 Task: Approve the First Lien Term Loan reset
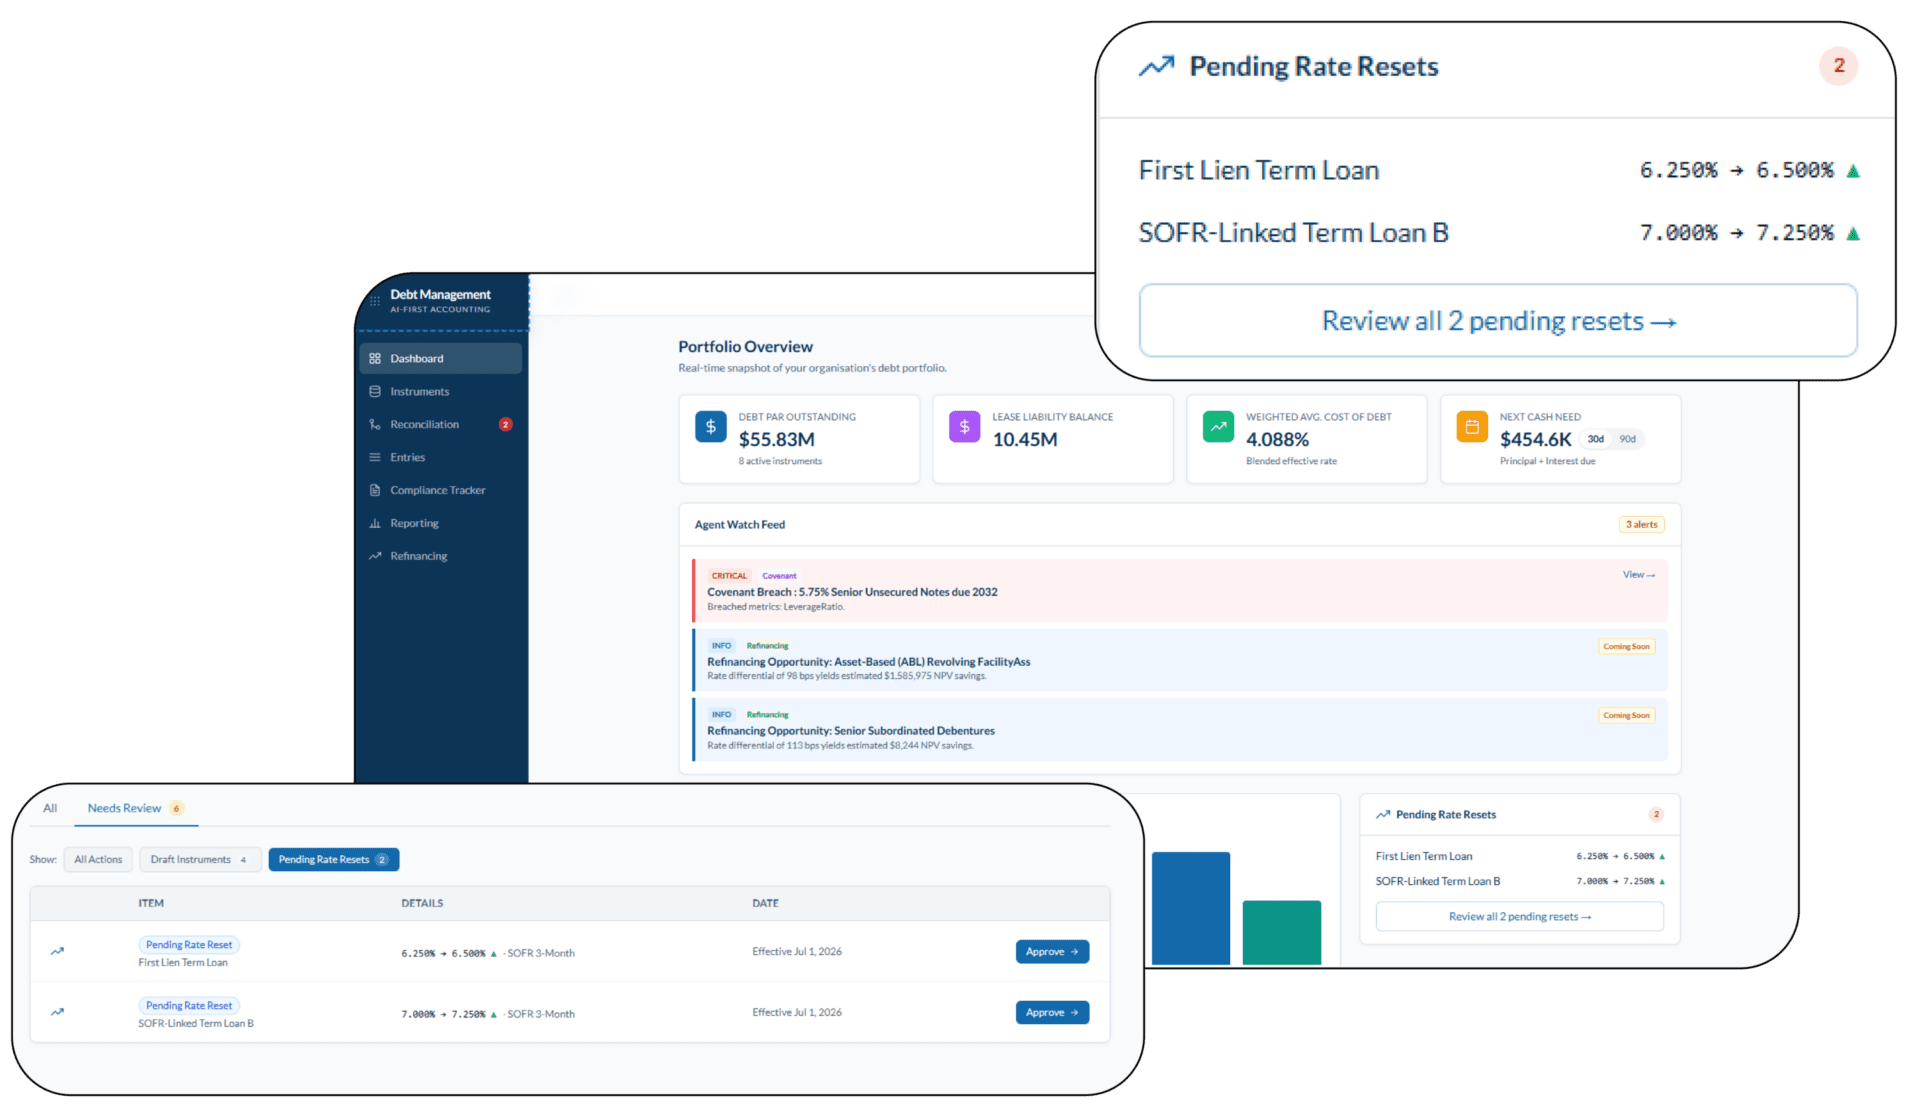pyautogui.click(x=1052, y=952)
